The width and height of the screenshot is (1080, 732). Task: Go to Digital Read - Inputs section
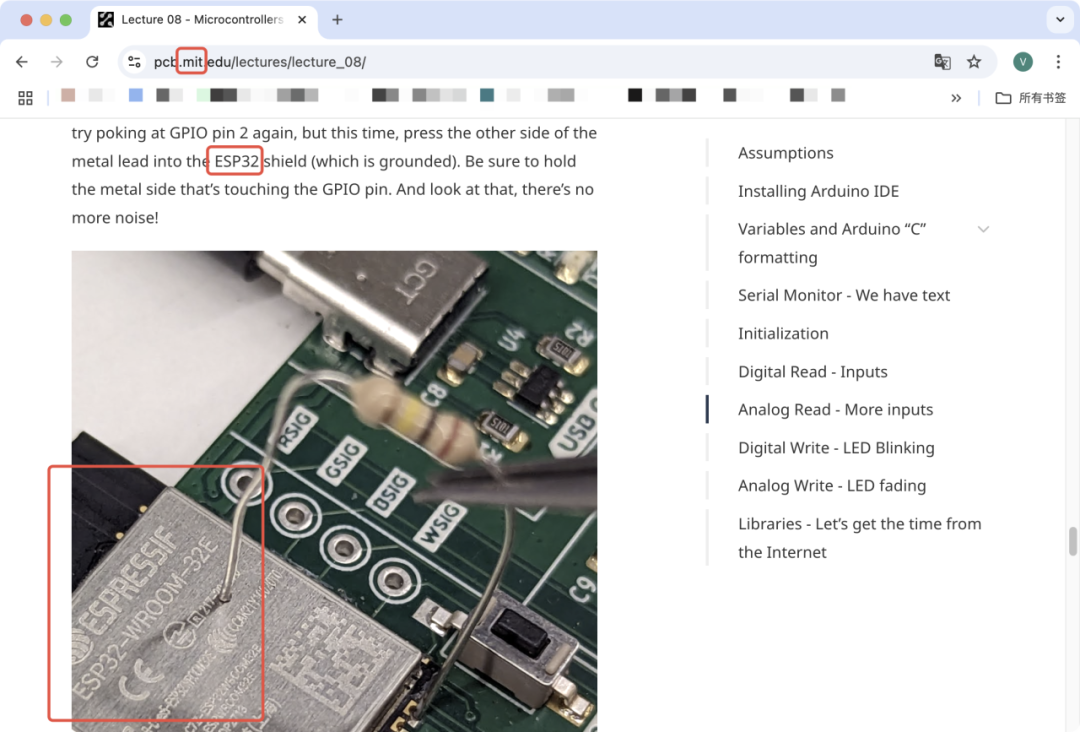pos(813,372)
